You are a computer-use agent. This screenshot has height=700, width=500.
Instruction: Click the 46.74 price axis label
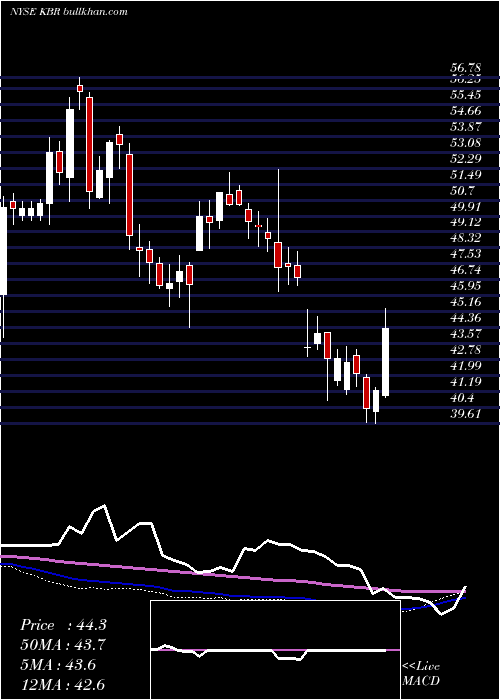[465, 271]
